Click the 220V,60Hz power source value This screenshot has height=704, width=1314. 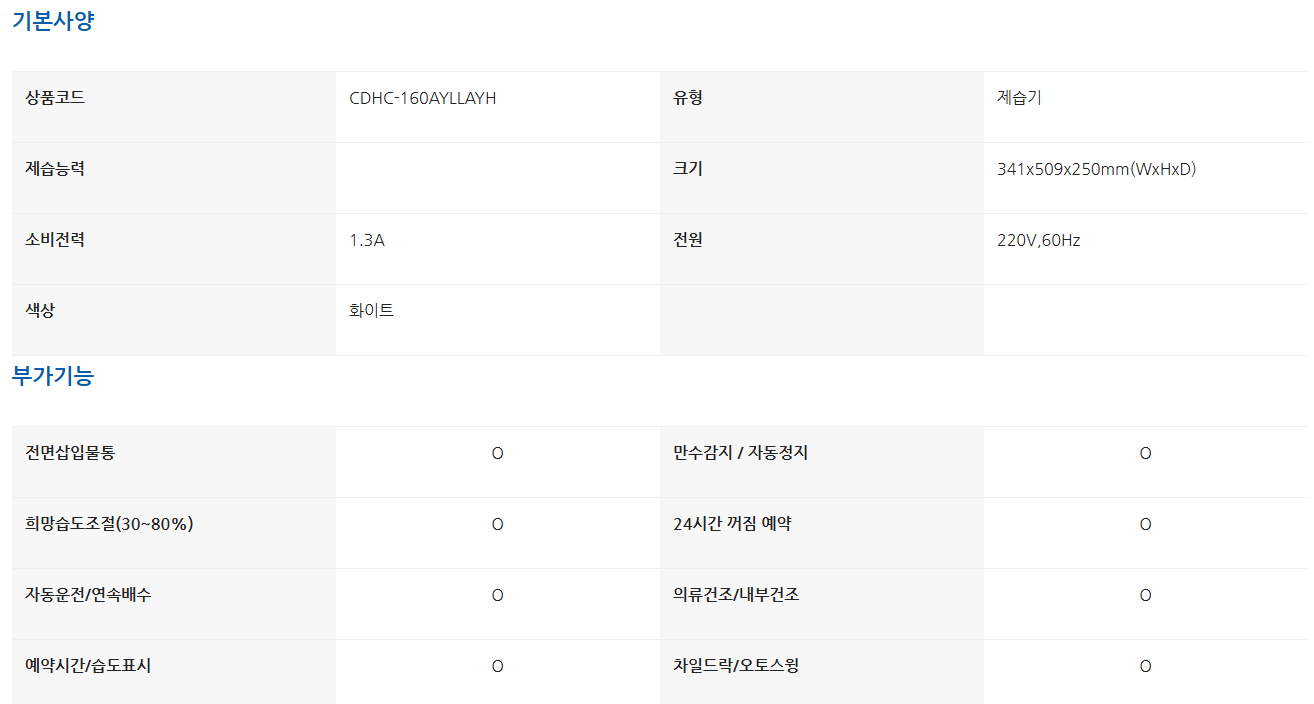point(1038,240)
